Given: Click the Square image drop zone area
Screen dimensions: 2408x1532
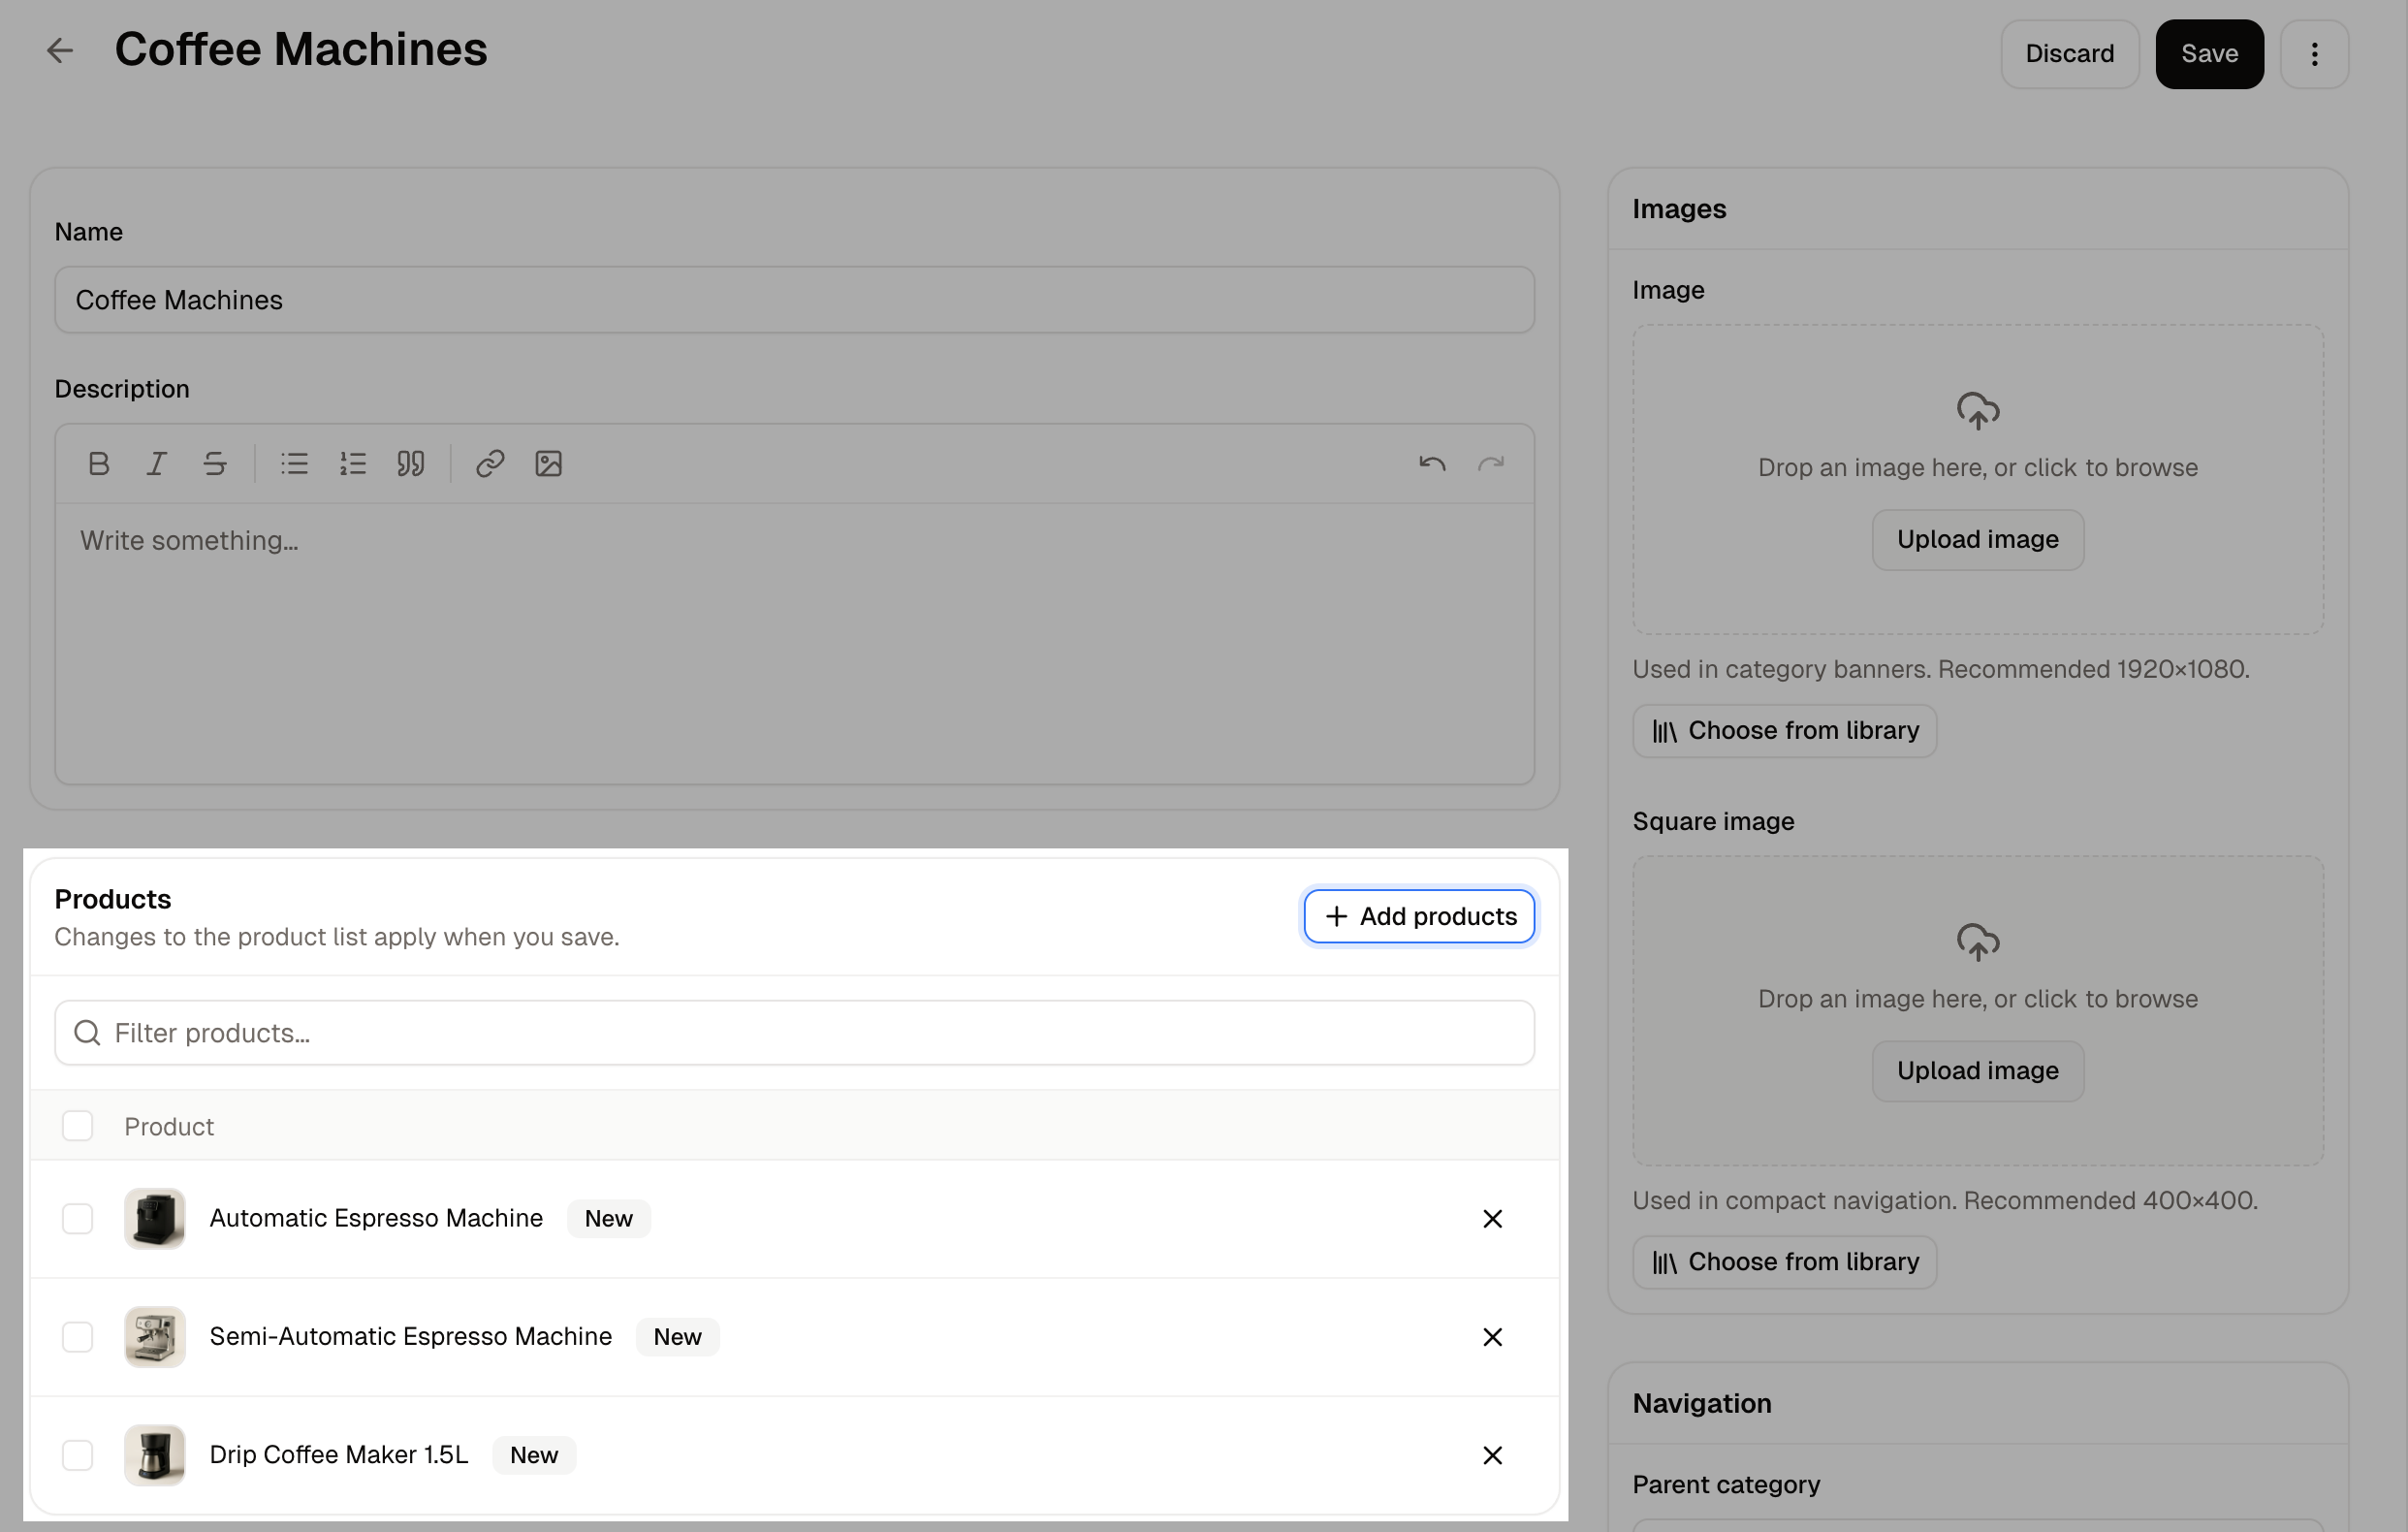Looking at the screenshot, I should coord(1977,1010).
